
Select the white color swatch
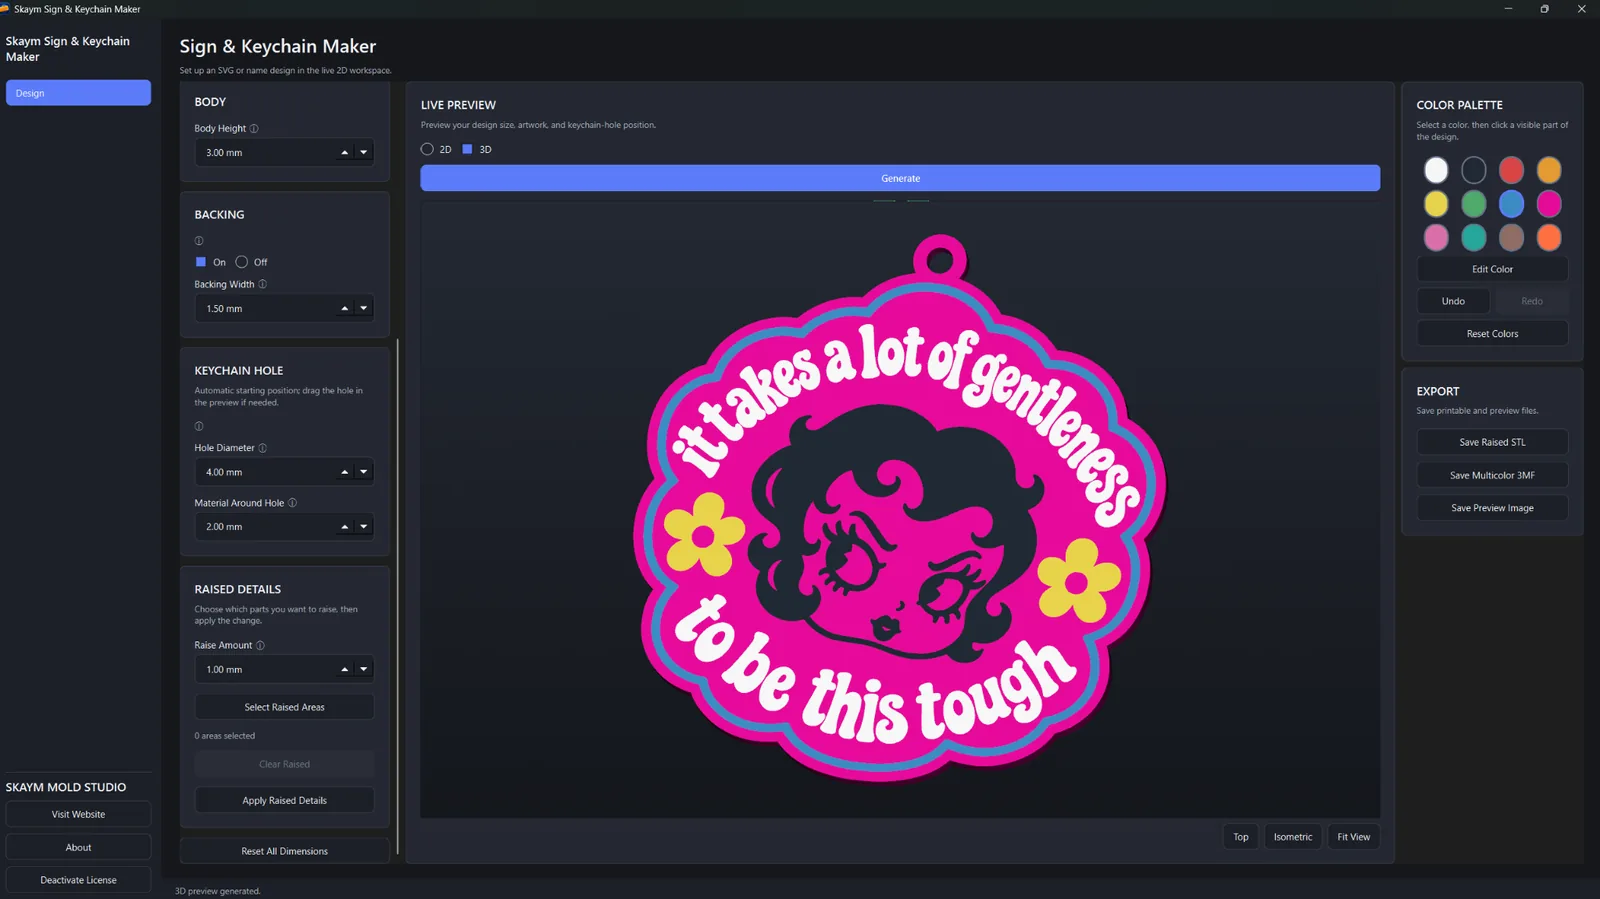pyautogui.click(x=1436, y=170)
